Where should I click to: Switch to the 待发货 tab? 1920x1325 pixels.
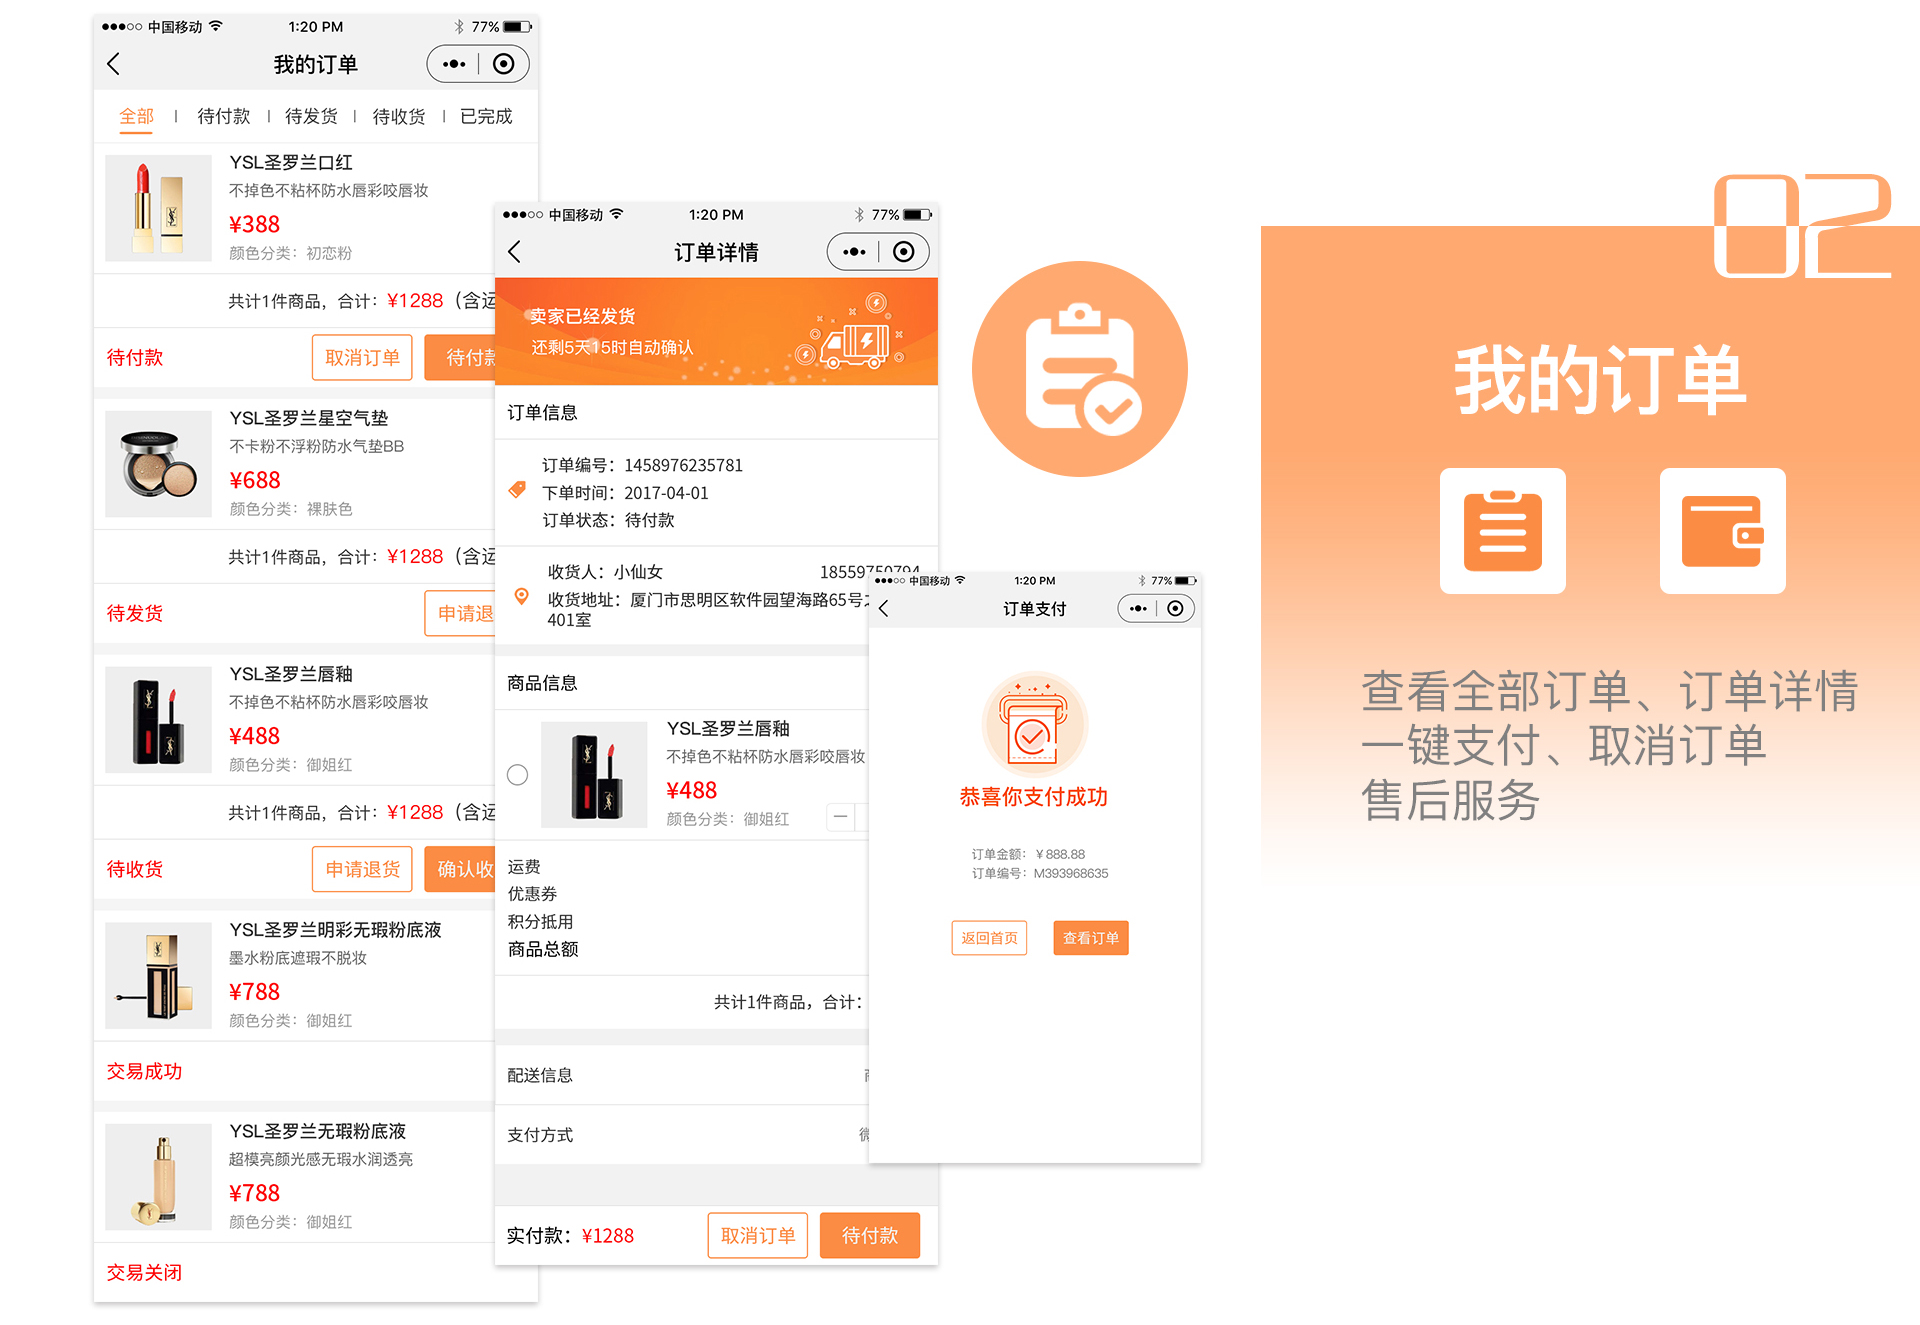[311, 116]
